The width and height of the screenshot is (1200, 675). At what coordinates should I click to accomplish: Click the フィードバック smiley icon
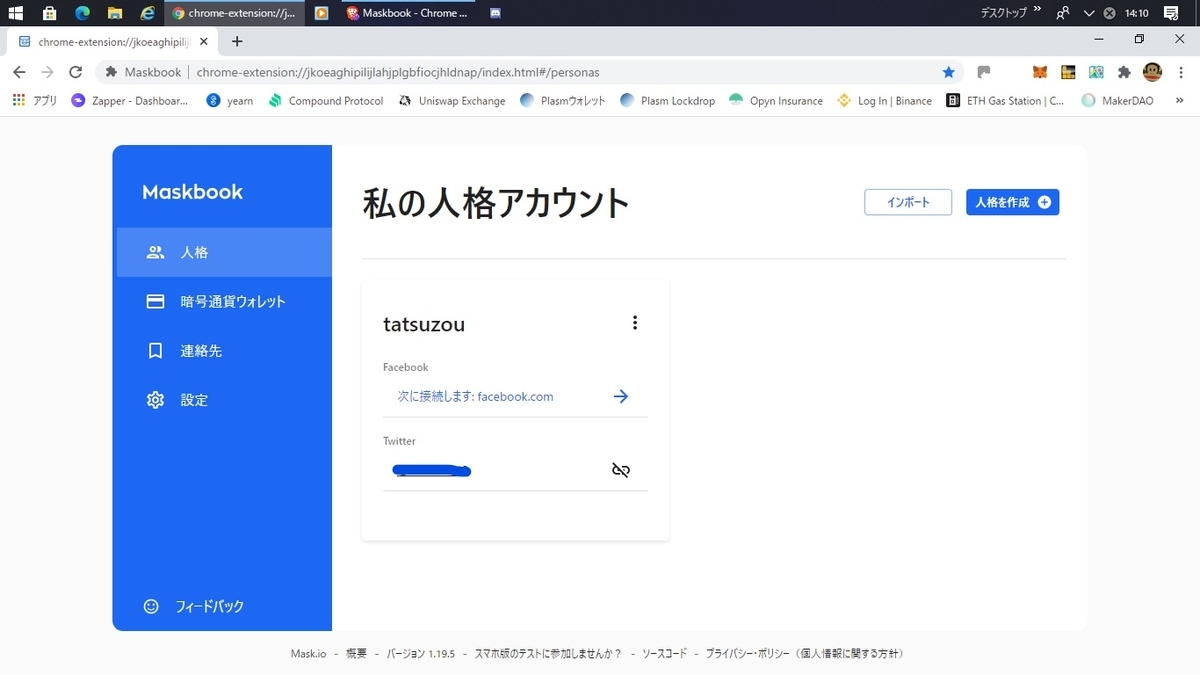click(x=151, y=606)
